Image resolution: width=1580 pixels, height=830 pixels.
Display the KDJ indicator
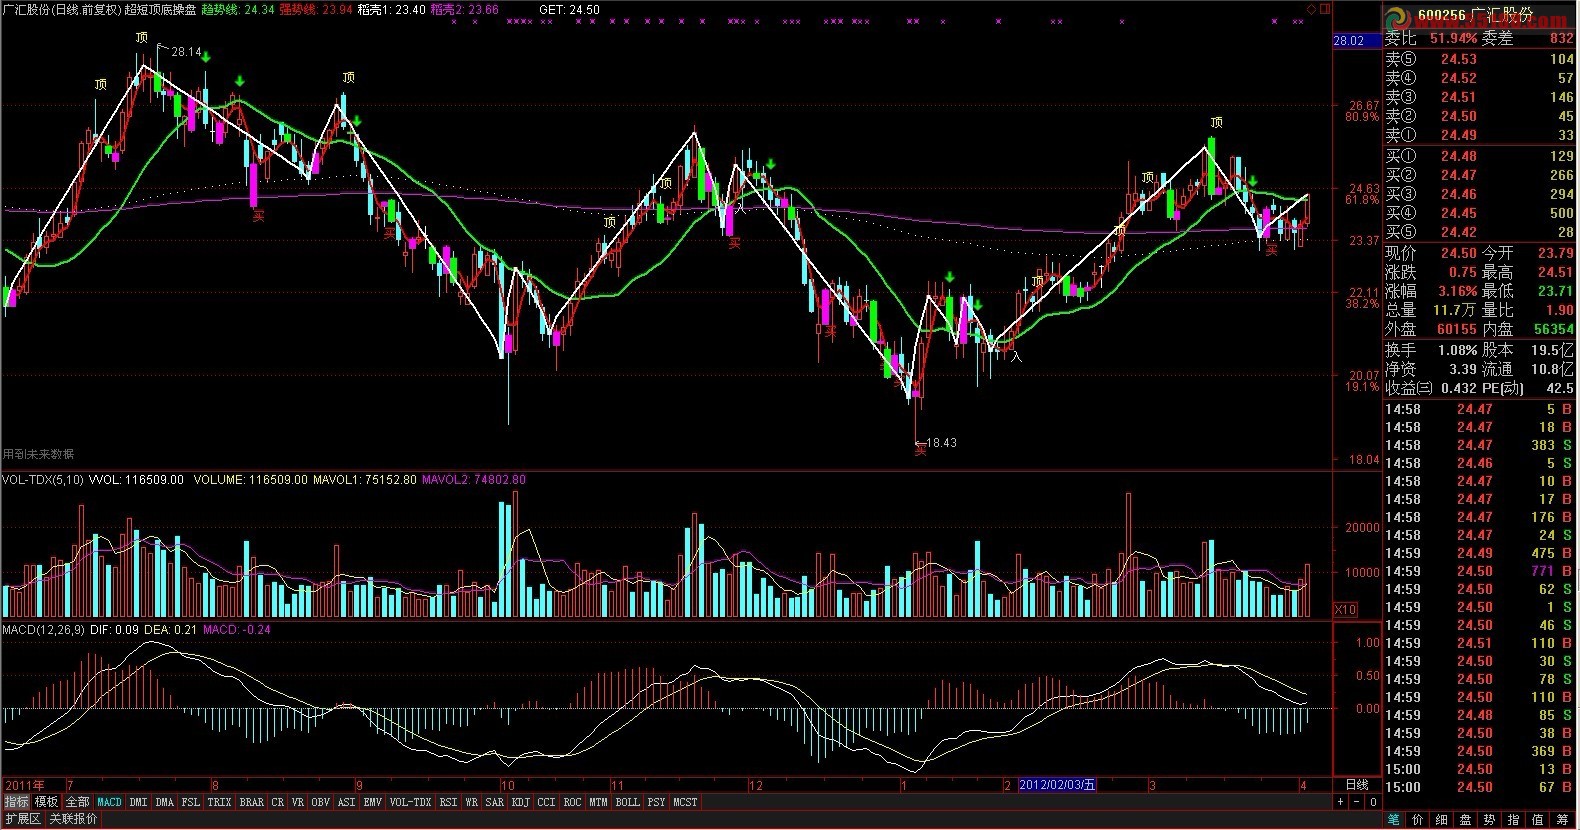click(520, 802)
